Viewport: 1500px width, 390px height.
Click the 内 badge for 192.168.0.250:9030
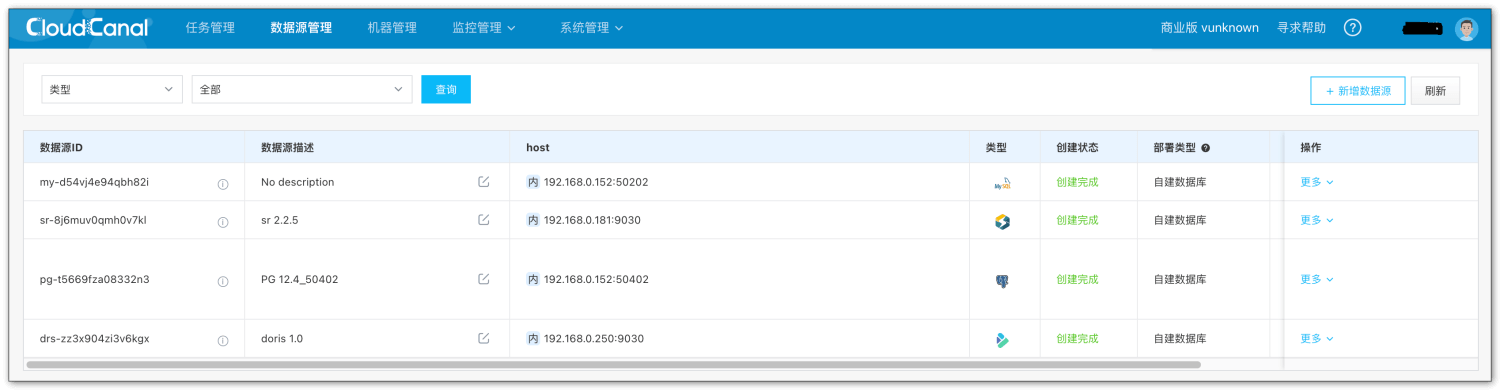coord(533,339)
